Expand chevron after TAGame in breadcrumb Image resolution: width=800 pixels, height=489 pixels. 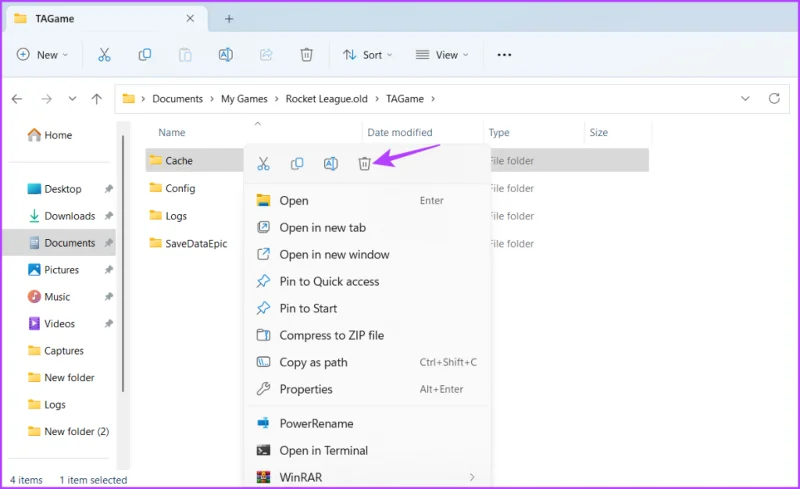point(433,99)
